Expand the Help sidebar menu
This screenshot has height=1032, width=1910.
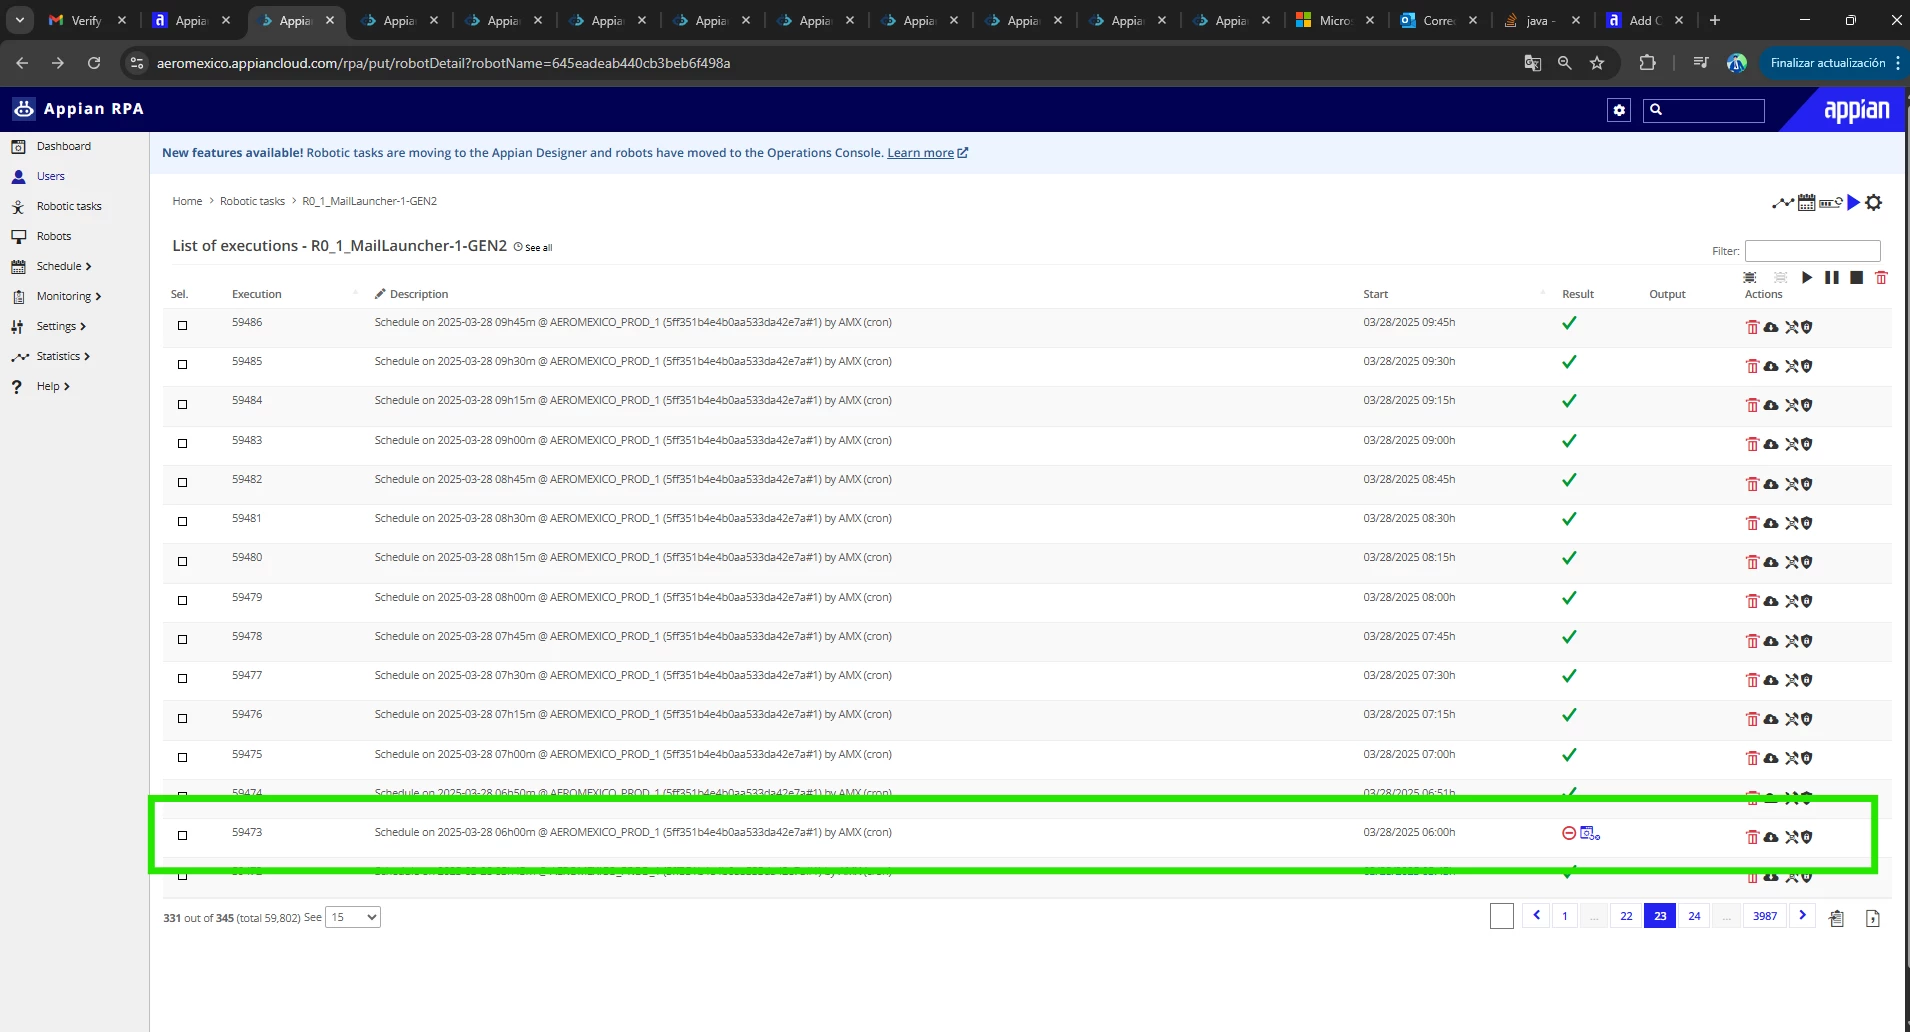tap(53, 386)
